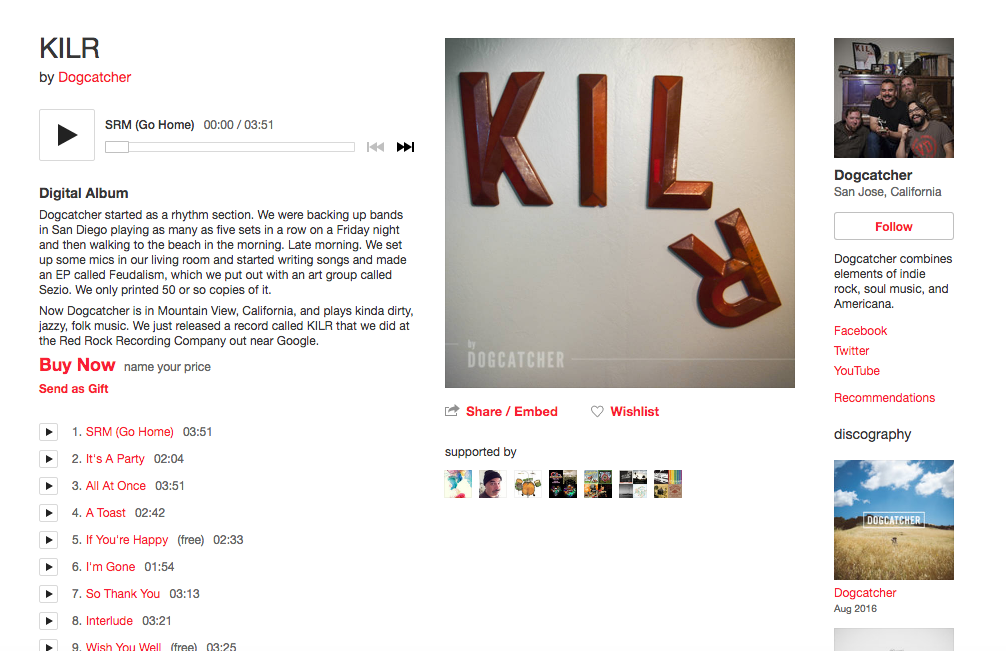This screenshot has width=1006, height=651.
Task: Play track 7 So Thank You
Action: [x=49, y=593]
